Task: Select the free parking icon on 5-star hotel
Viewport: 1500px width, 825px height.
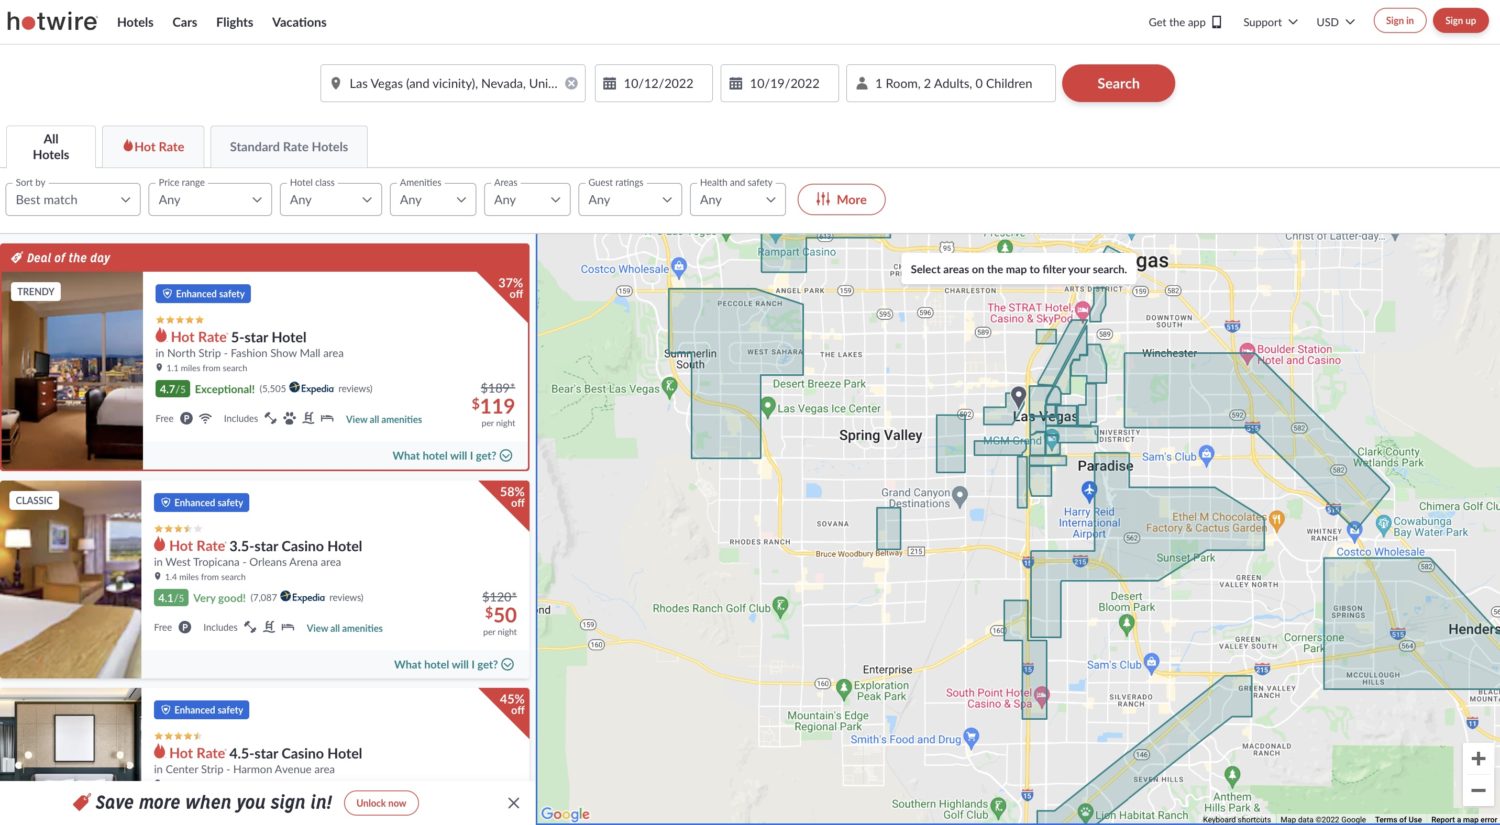Action: (x=187, y=418)
